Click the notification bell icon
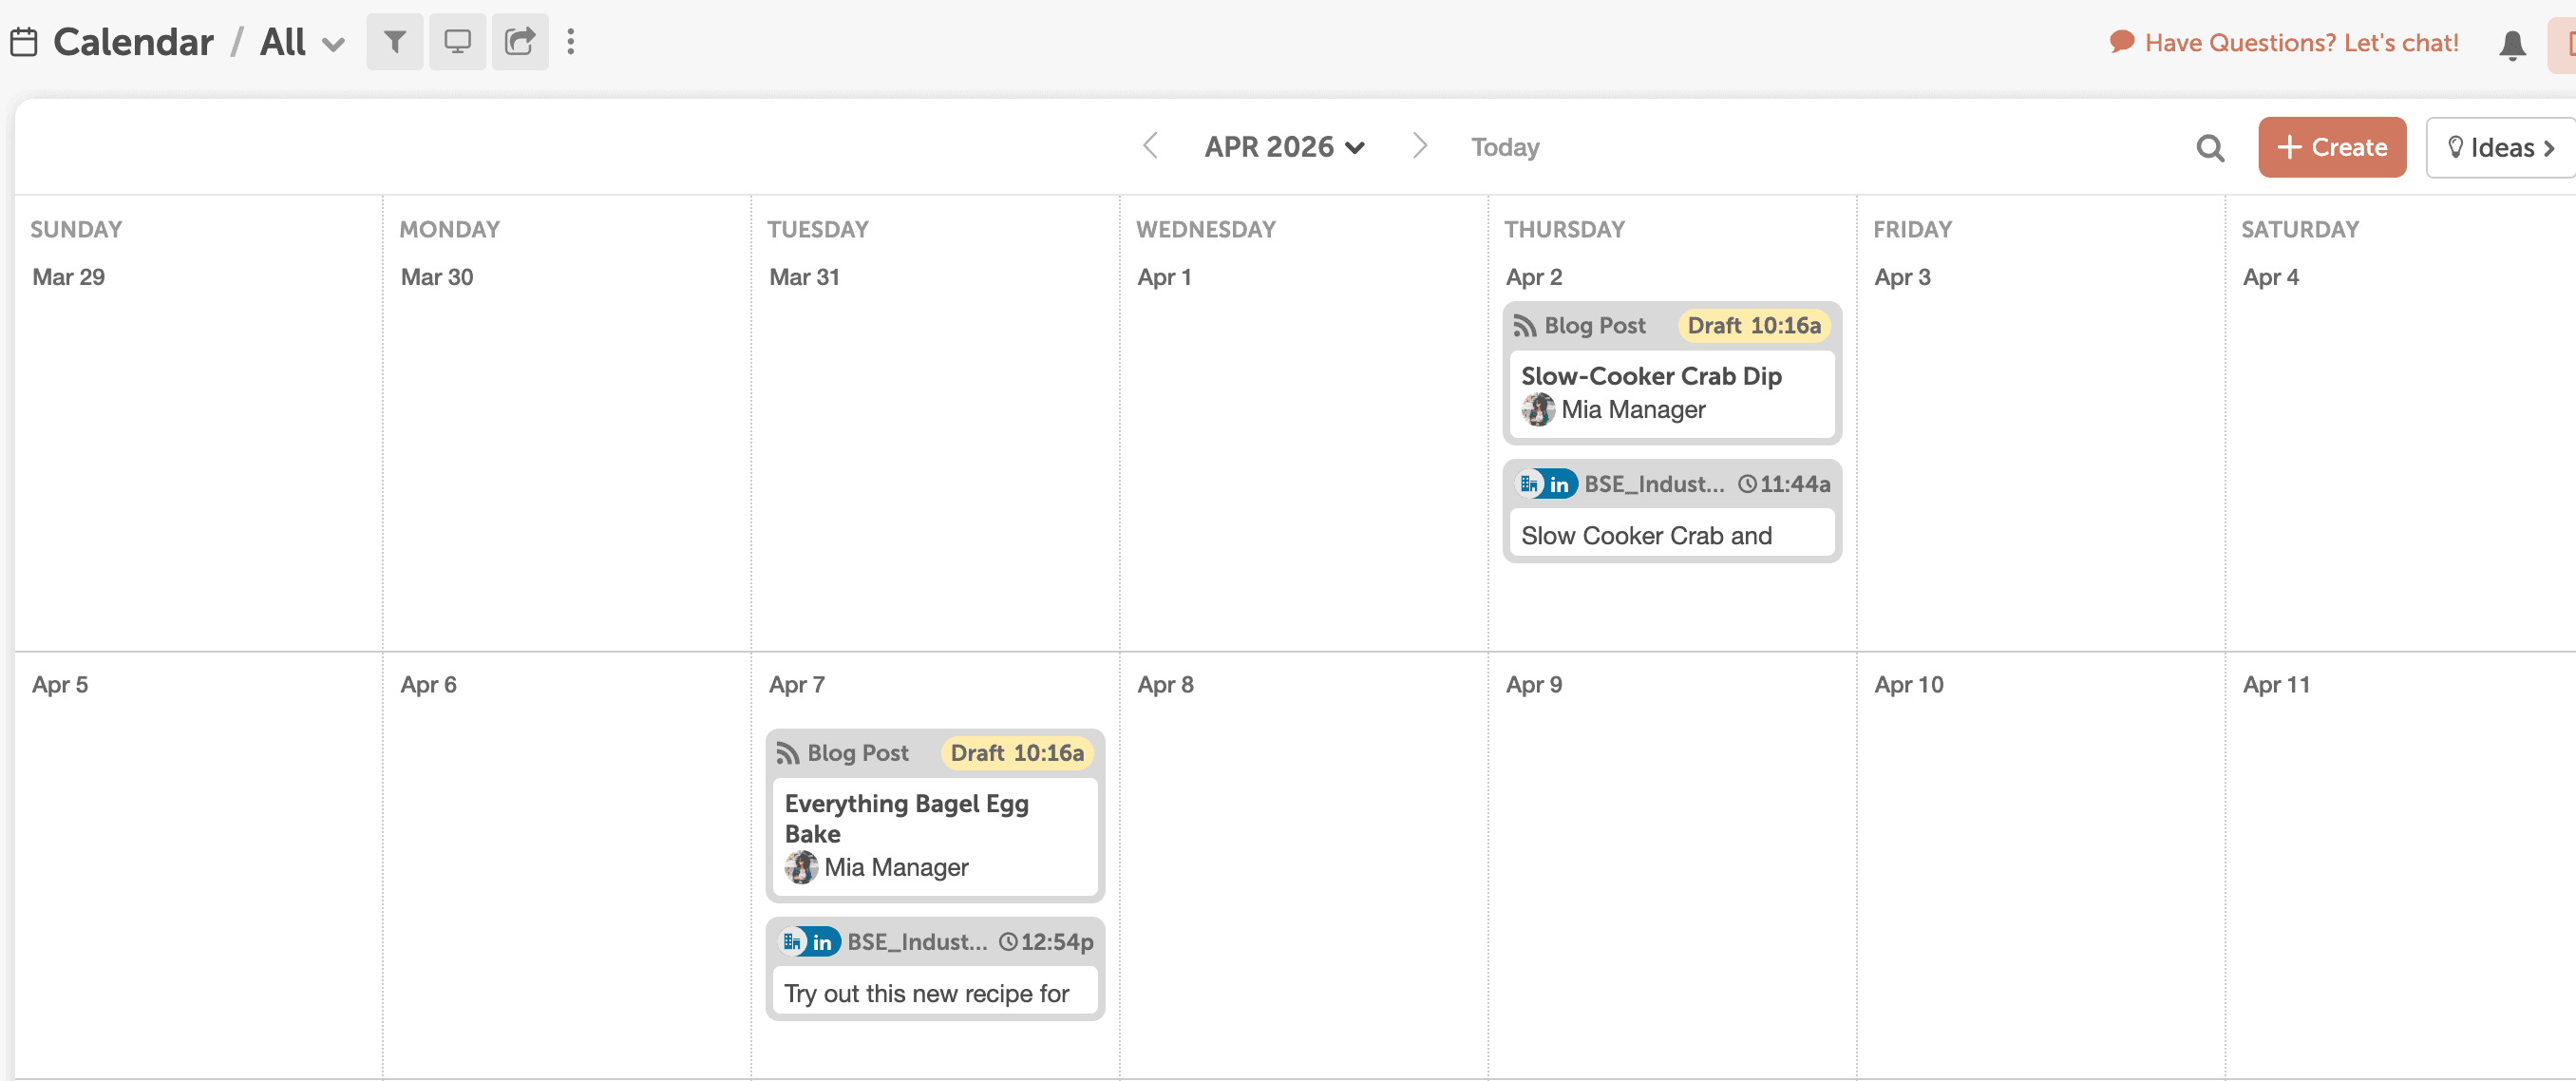Screen dimensions: 2576x1081 pyautogui.click(x=2511, y=45)
